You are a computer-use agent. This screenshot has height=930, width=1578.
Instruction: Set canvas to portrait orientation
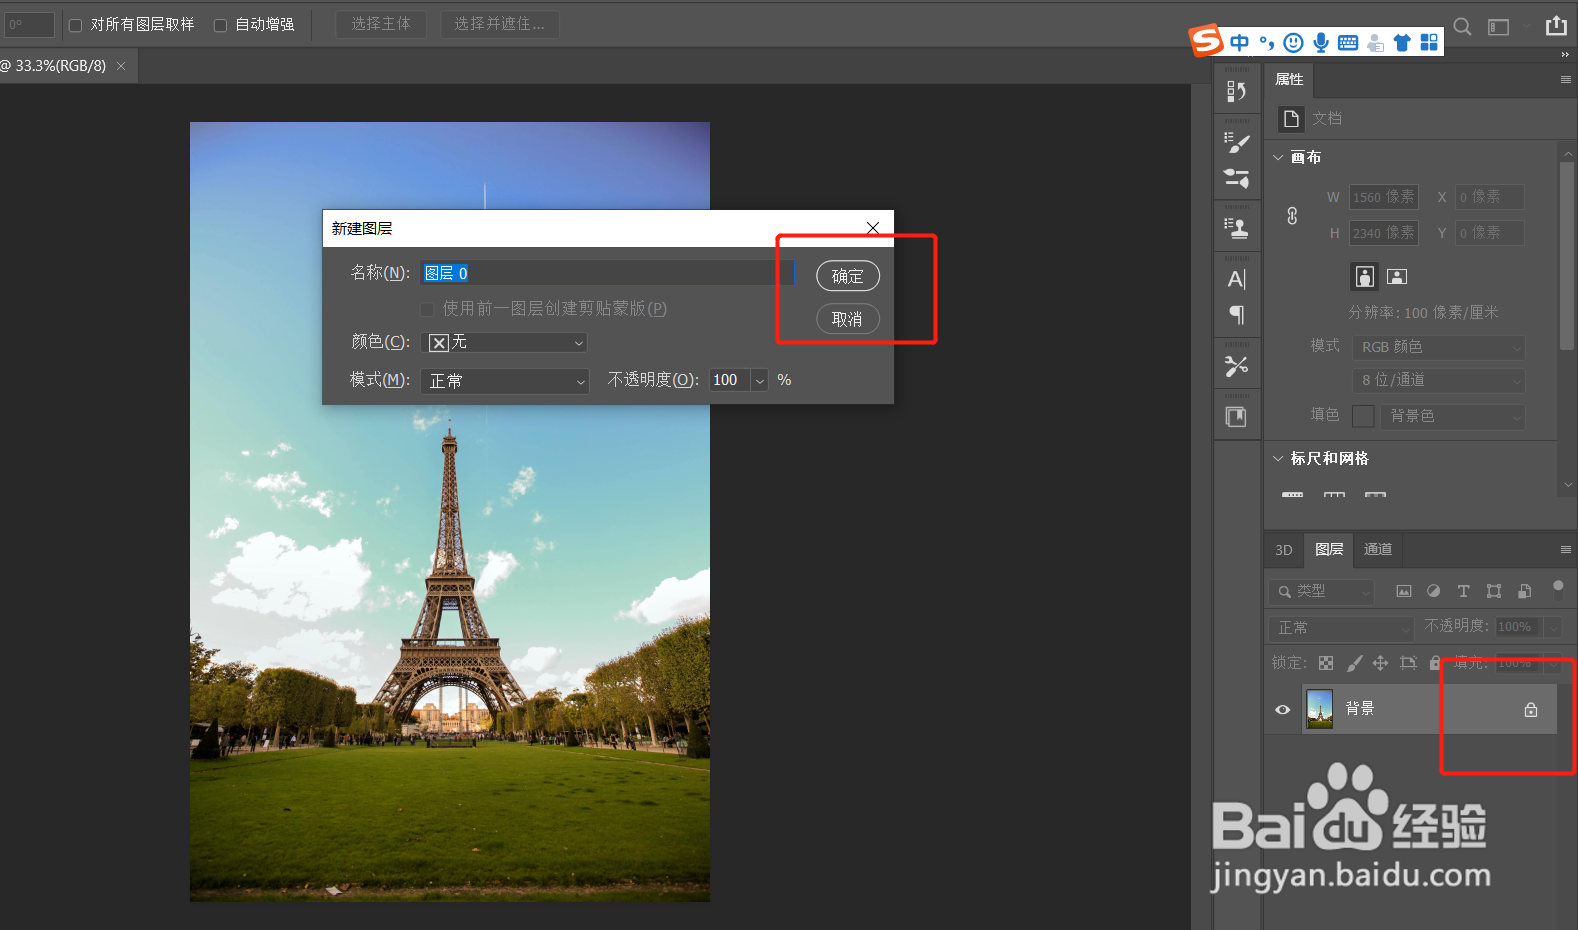click(x=1365, y=277)
